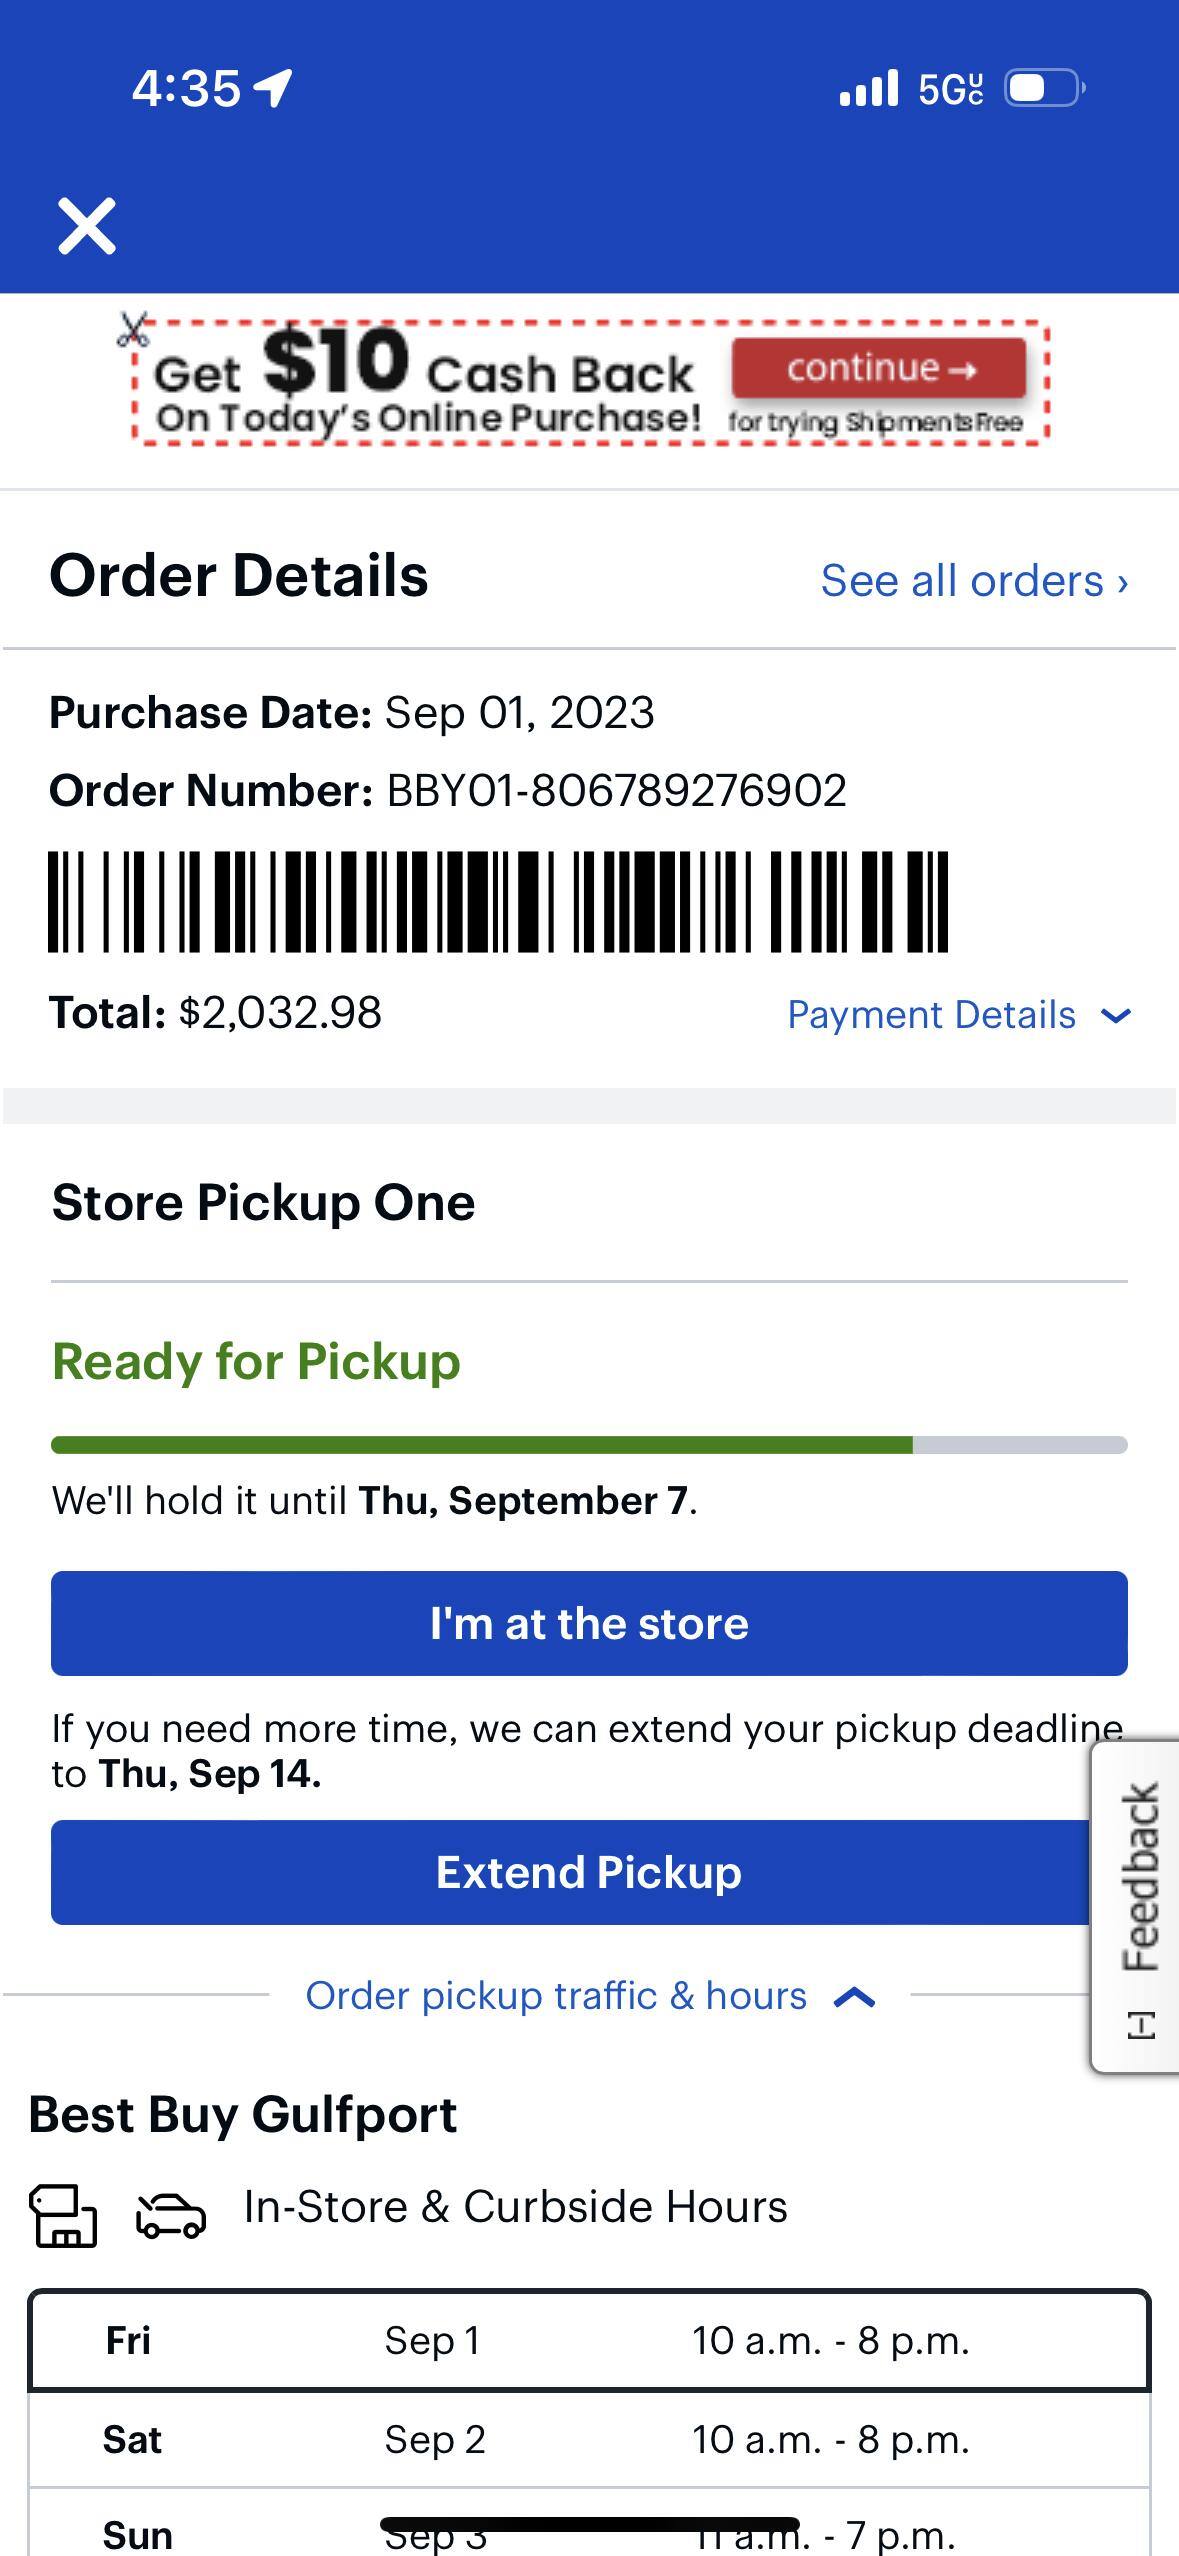
Task: Tap continue on the $10 cash back offer
Action: [x=880, y=369]
